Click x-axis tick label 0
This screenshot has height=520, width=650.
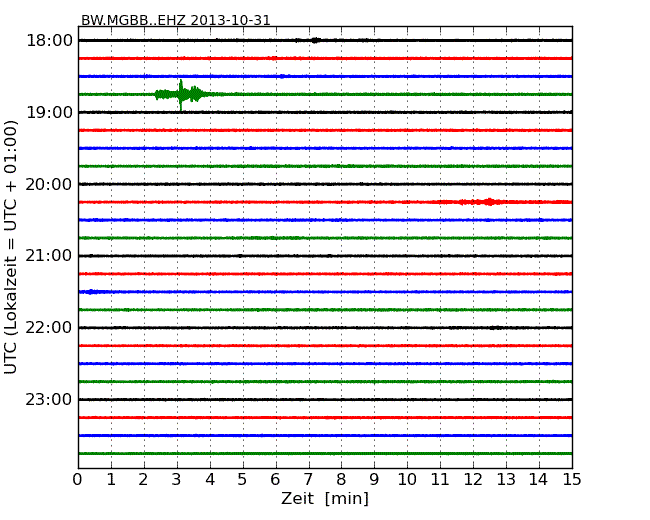pyautogui.click(x=78, y=480)
